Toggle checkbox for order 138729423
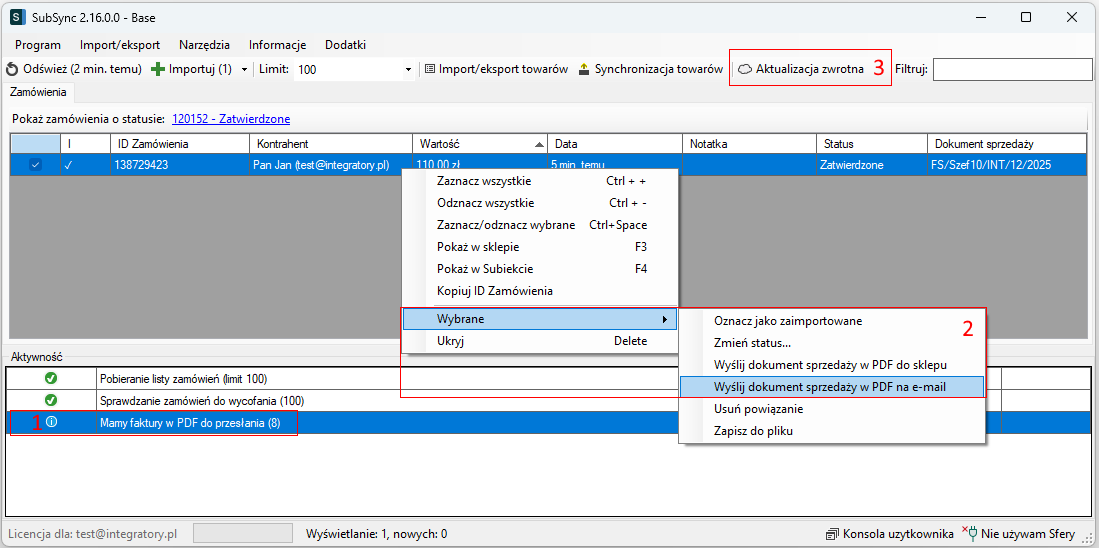The height and width of the screenshot is (551, 1099). (35, 165)
